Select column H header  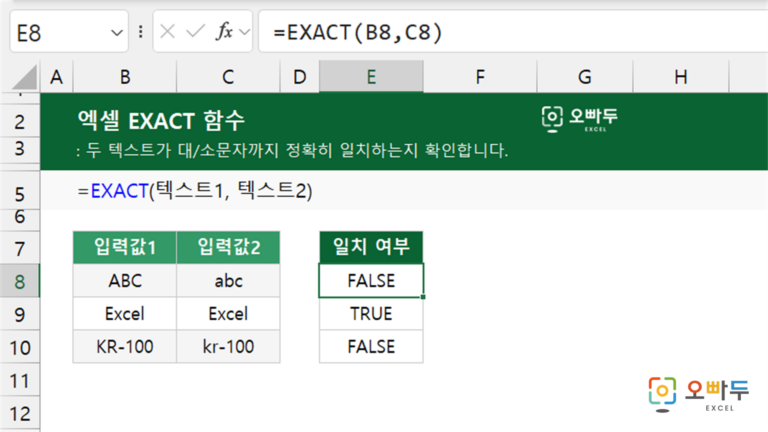681,77
